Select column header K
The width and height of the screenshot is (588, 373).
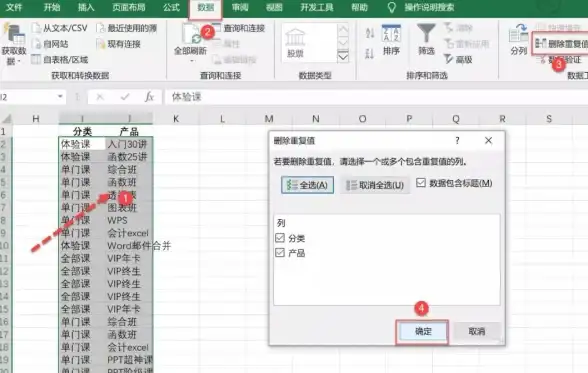[x=176, y=119]
